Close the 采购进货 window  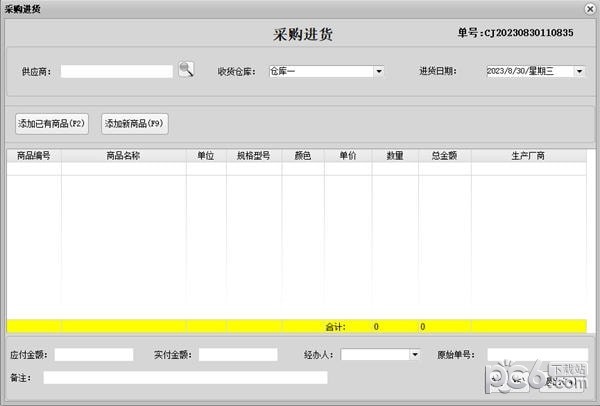590,8
